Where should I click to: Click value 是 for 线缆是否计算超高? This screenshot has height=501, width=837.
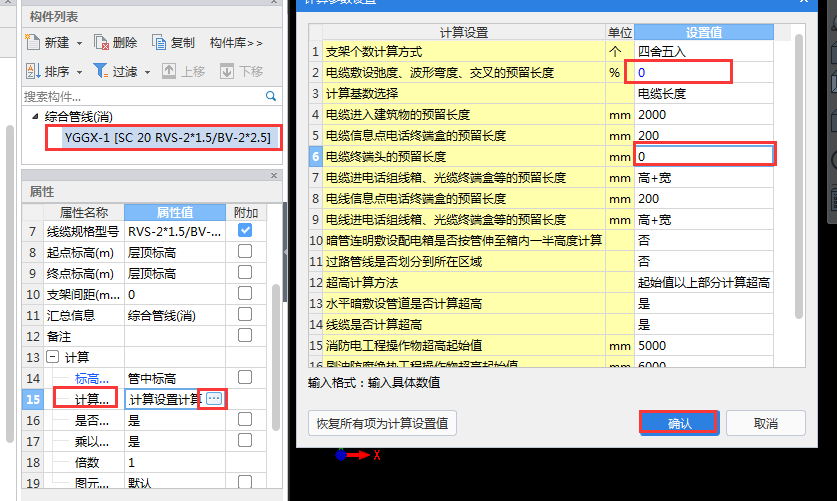pos(704,324)
